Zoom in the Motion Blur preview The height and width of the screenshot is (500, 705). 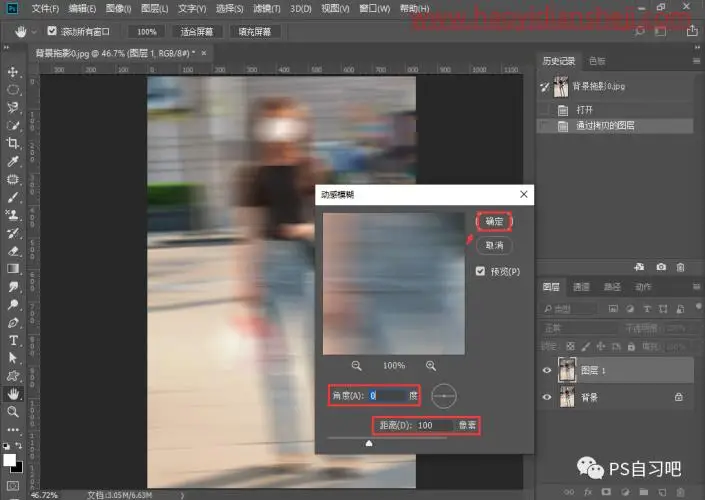pyautogui.click(x=431, y=366)
